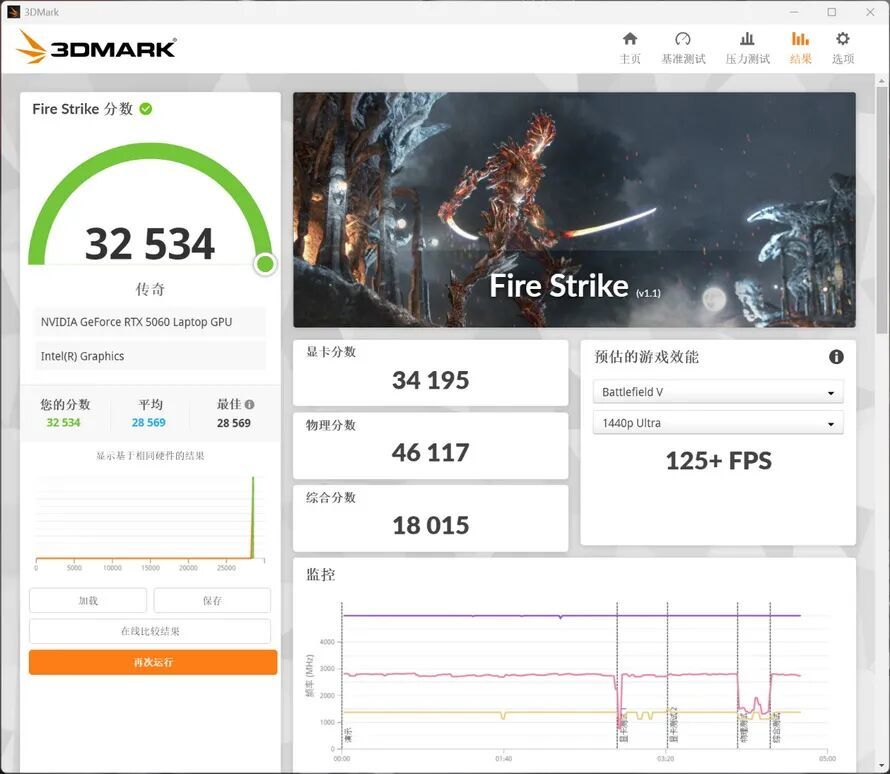Click green validation checkmark beside Fire Strike
Image resolution: width=890 pixels, height=774 pixels.
[146, 108]
